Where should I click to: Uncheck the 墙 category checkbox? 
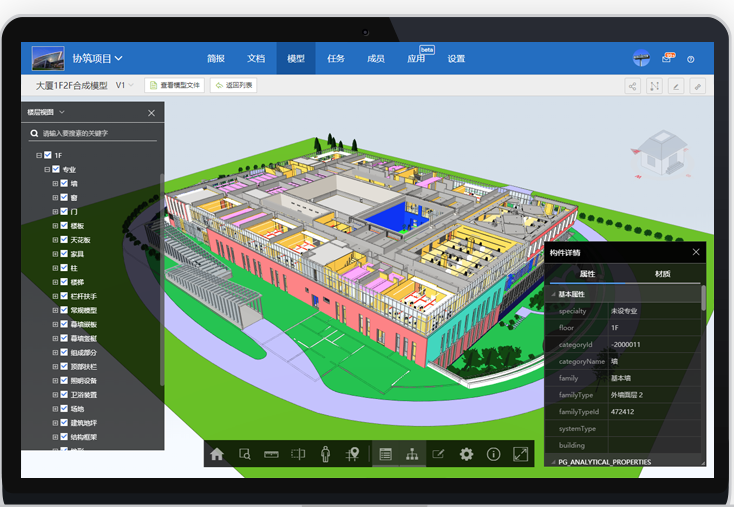(x=64, y=184)
